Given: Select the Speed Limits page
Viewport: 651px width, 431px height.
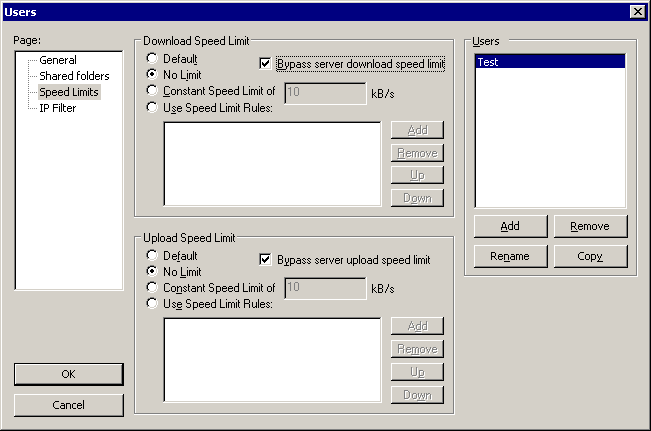Looking at the screenshot, I should point(69,92).
